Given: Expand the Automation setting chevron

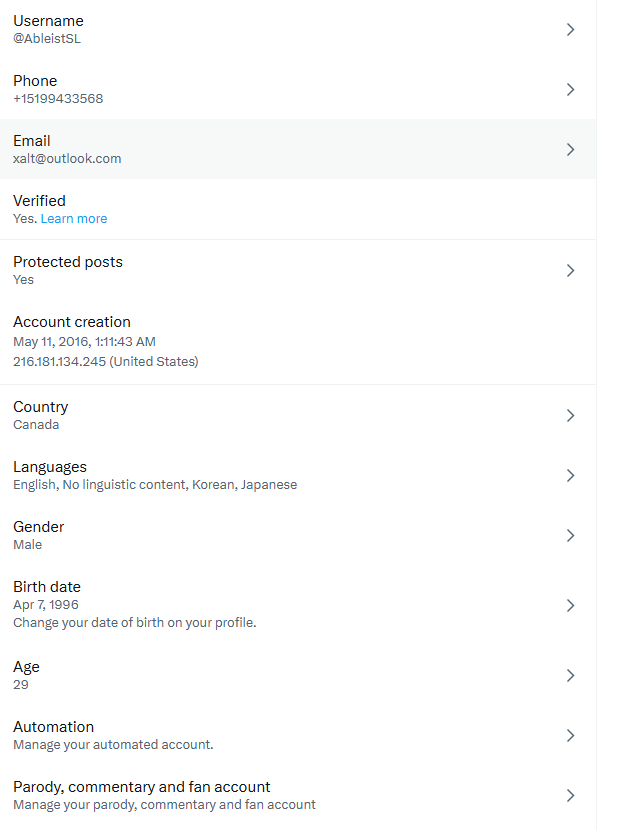Looking at the screenshot, I should (x=570, y=735).
